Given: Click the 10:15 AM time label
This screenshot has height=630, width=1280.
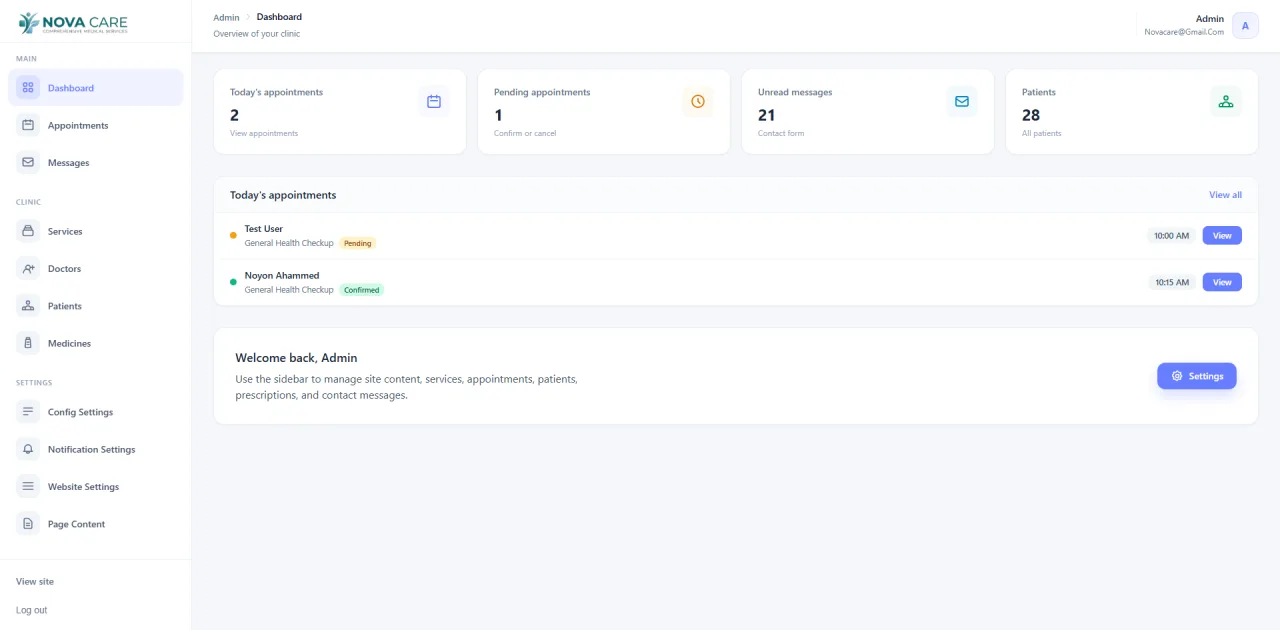Looking at the screenshot, I should [1172, 282].
